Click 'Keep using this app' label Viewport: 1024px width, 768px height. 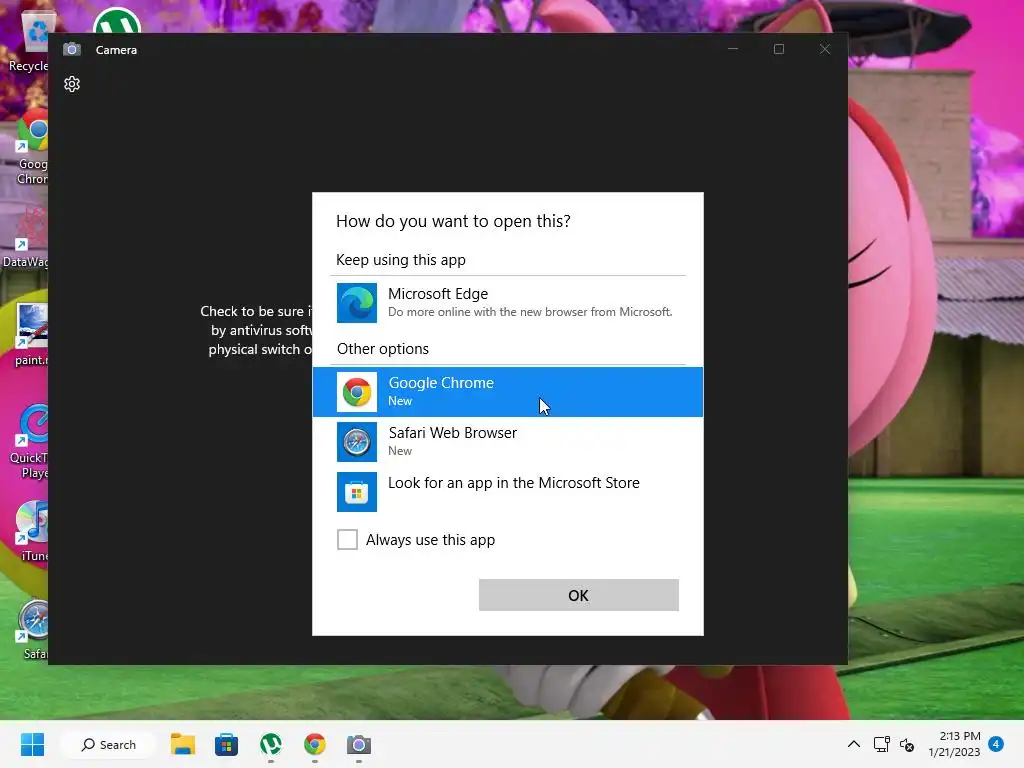coord(400,260)
